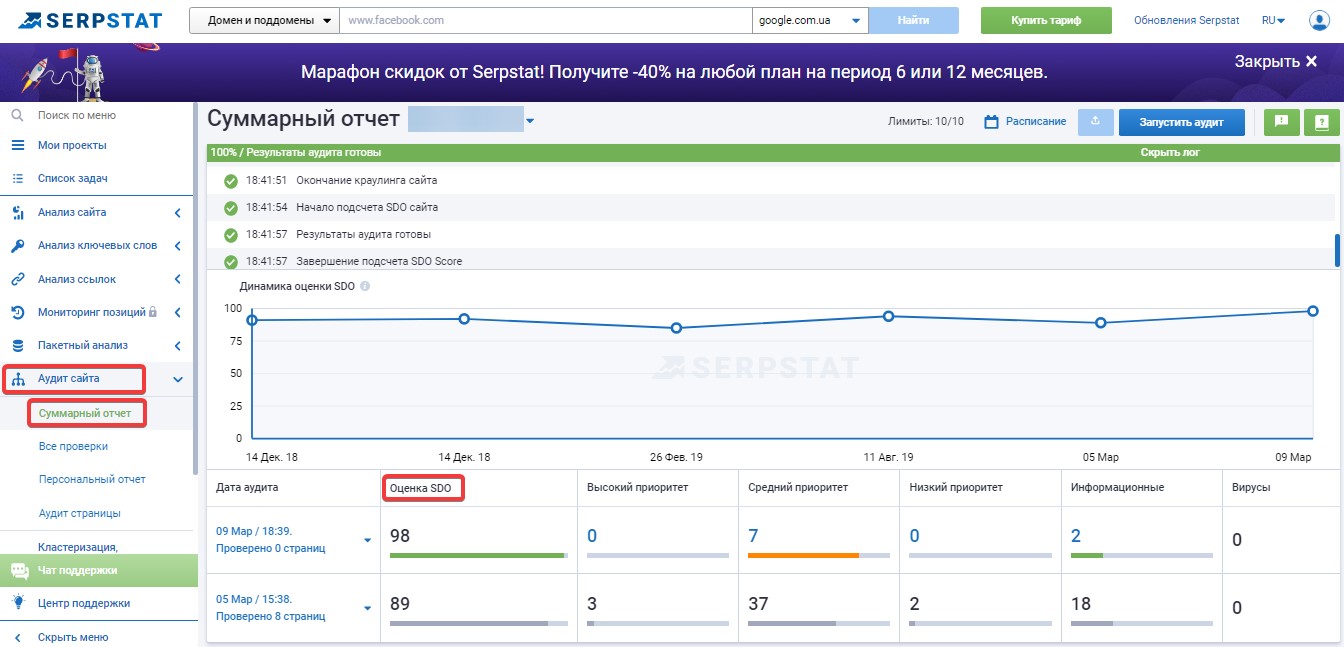Image resolution: width=1344 pixels, height=647 pixels.
Task: Click the lightbulb icon for Центр поддержки
Action: pos(17,603)
